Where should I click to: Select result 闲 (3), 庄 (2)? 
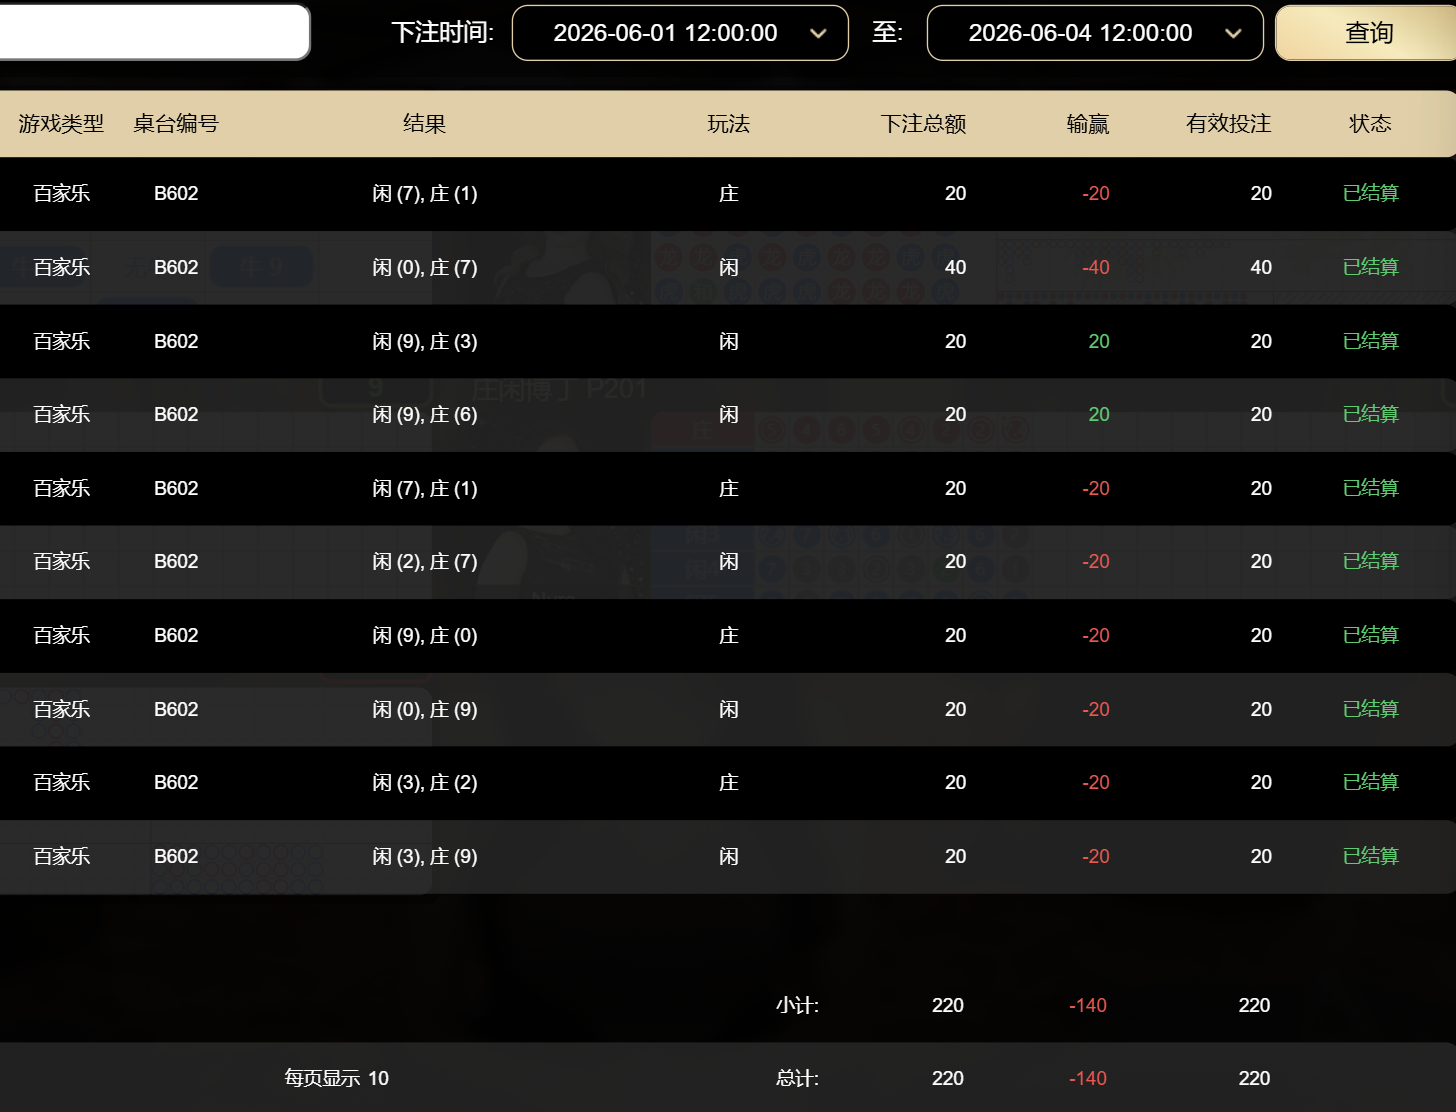[x=425, y=782]
